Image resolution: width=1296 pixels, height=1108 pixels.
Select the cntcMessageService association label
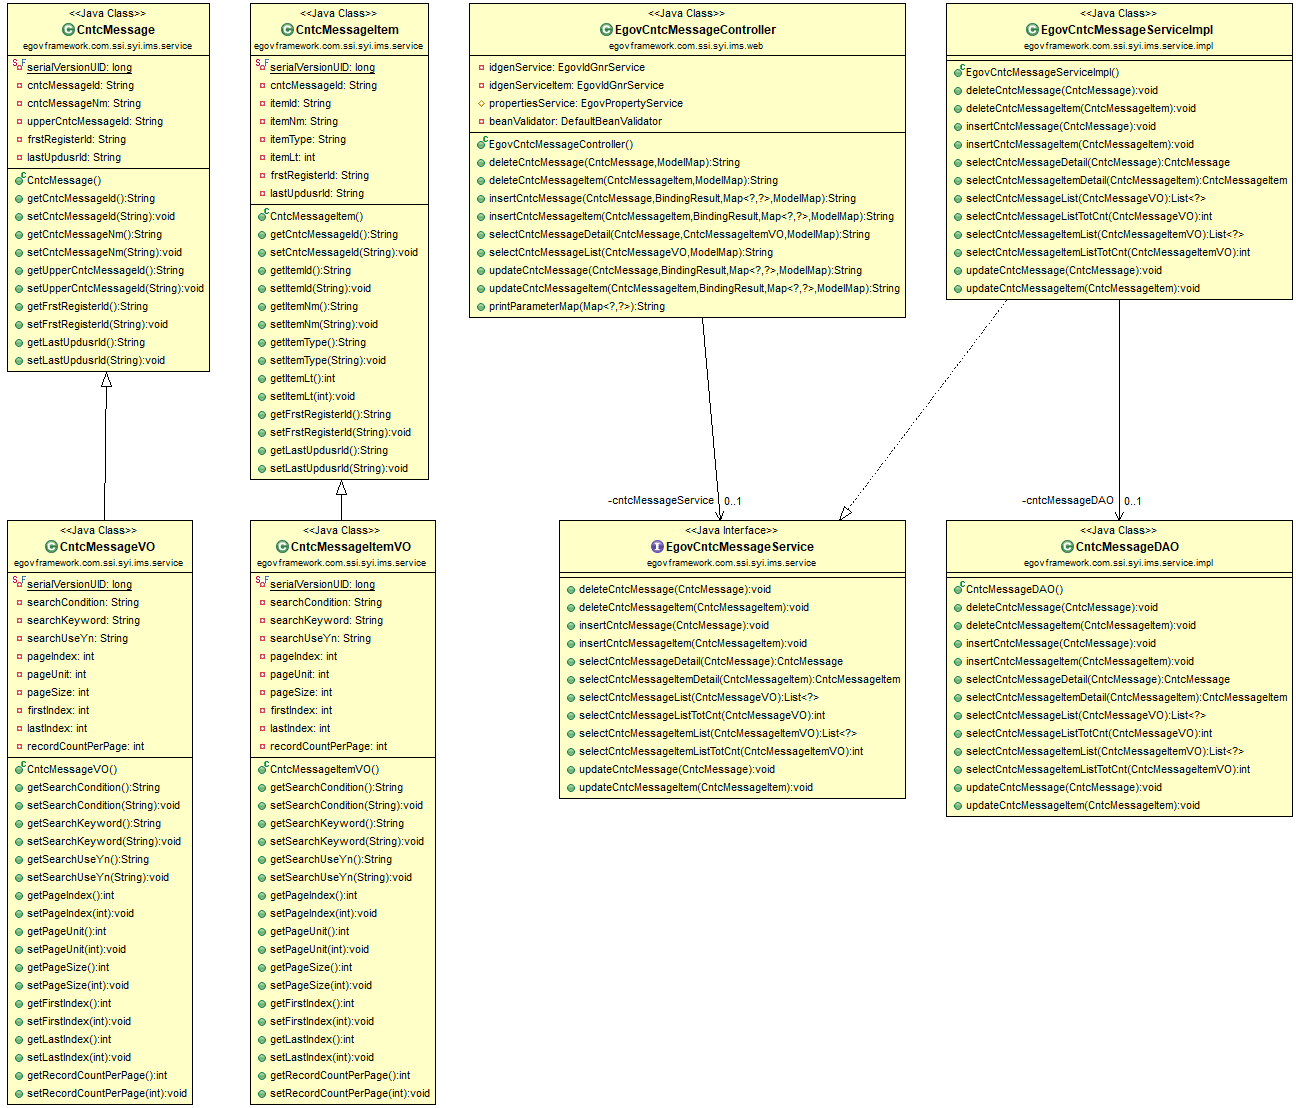pos(660,500)
